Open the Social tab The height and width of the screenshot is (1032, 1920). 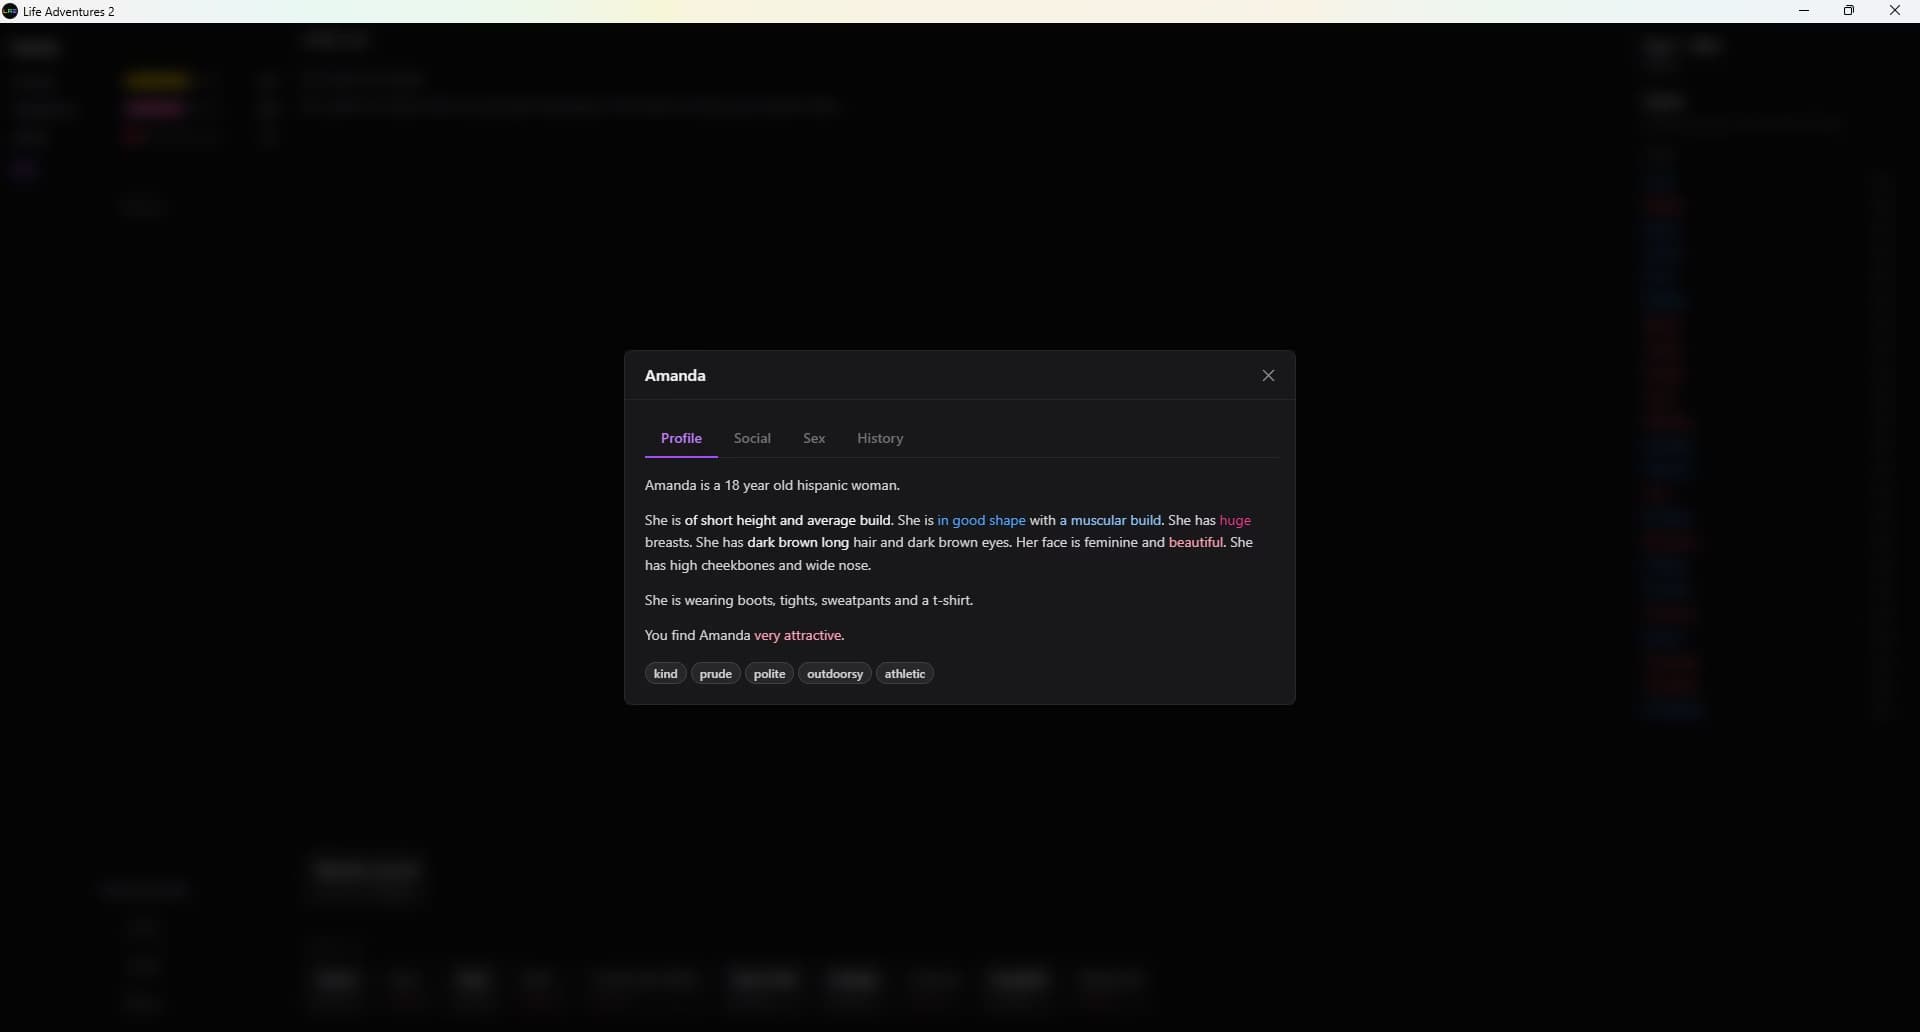point(752,439)
